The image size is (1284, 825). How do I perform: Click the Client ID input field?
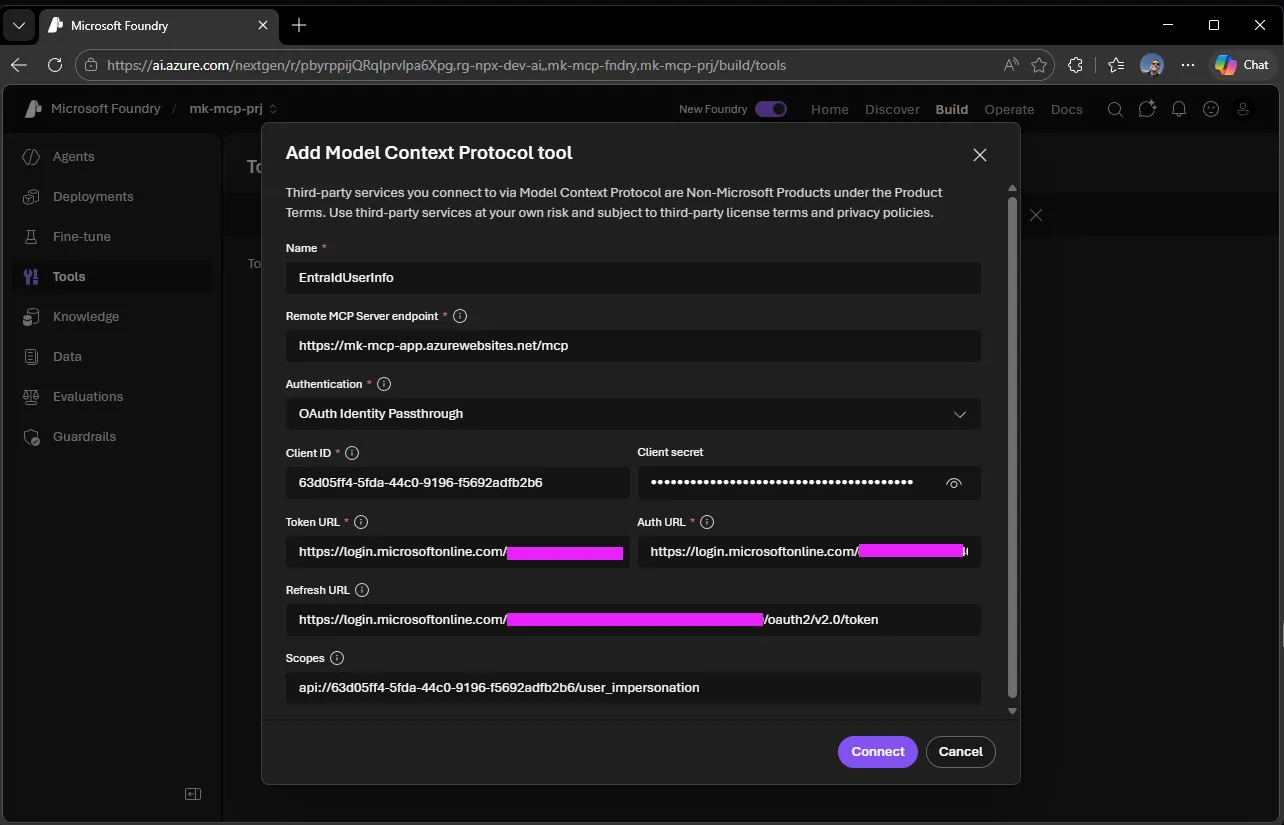[457, 482]
